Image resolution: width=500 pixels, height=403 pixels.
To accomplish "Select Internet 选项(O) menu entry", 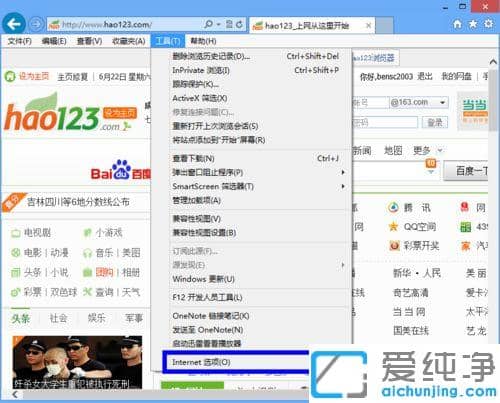I will pos(237,362).
